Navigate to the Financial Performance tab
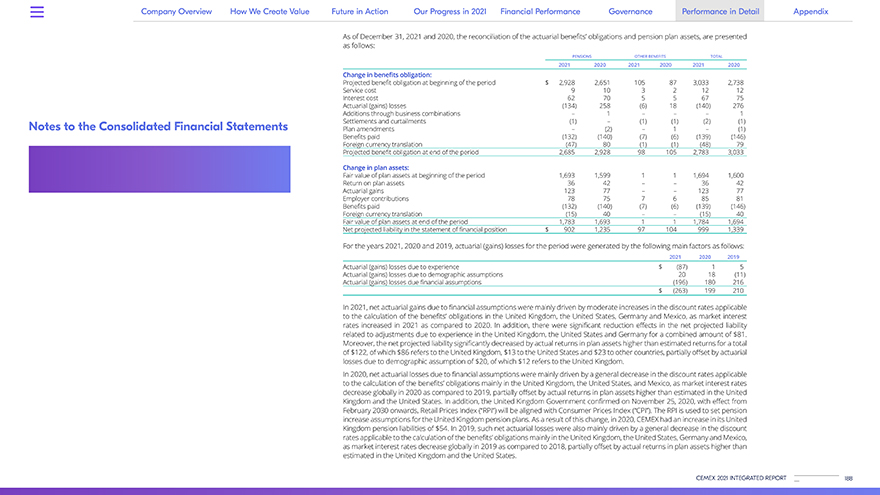Viewport: 880px width, 495px height. pos(540,11)
